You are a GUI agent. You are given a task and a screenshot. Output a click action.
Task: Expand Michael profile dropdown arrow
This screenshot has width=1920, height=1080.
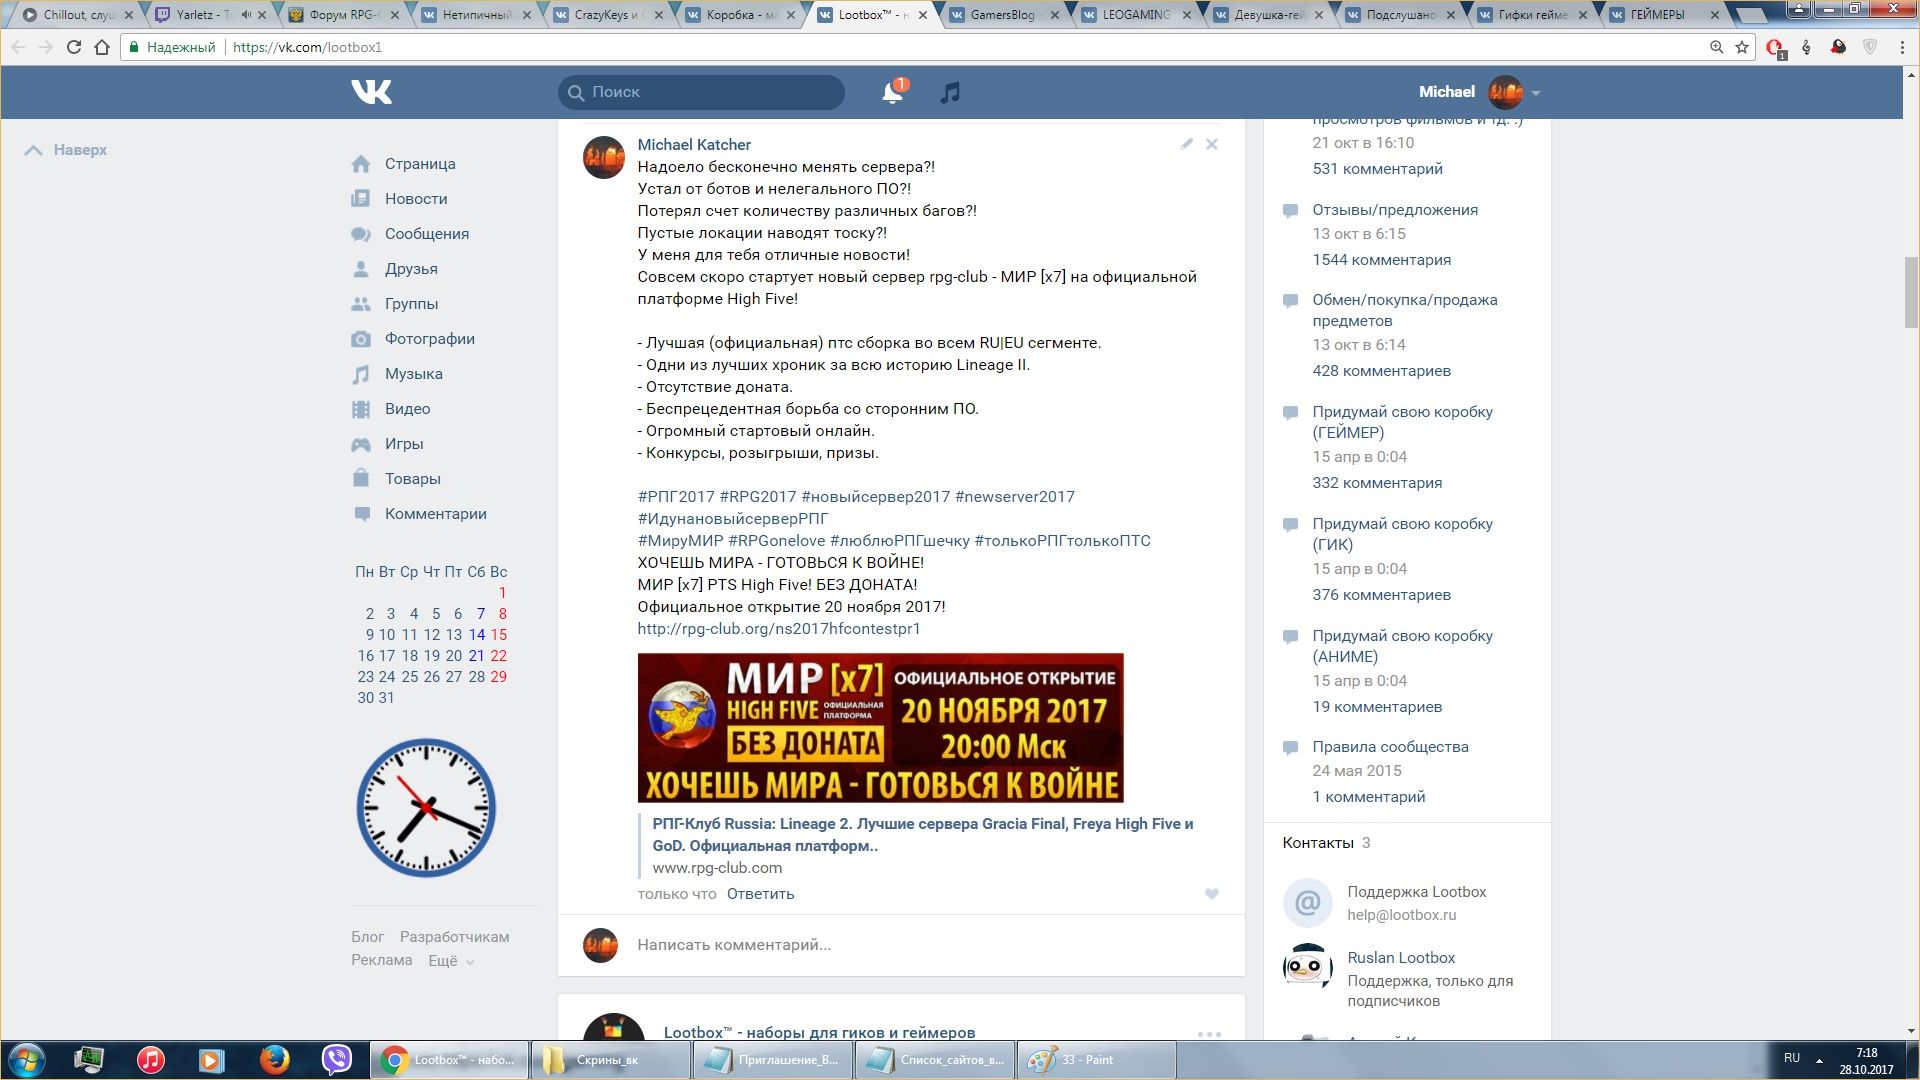tap(1536, 93)
